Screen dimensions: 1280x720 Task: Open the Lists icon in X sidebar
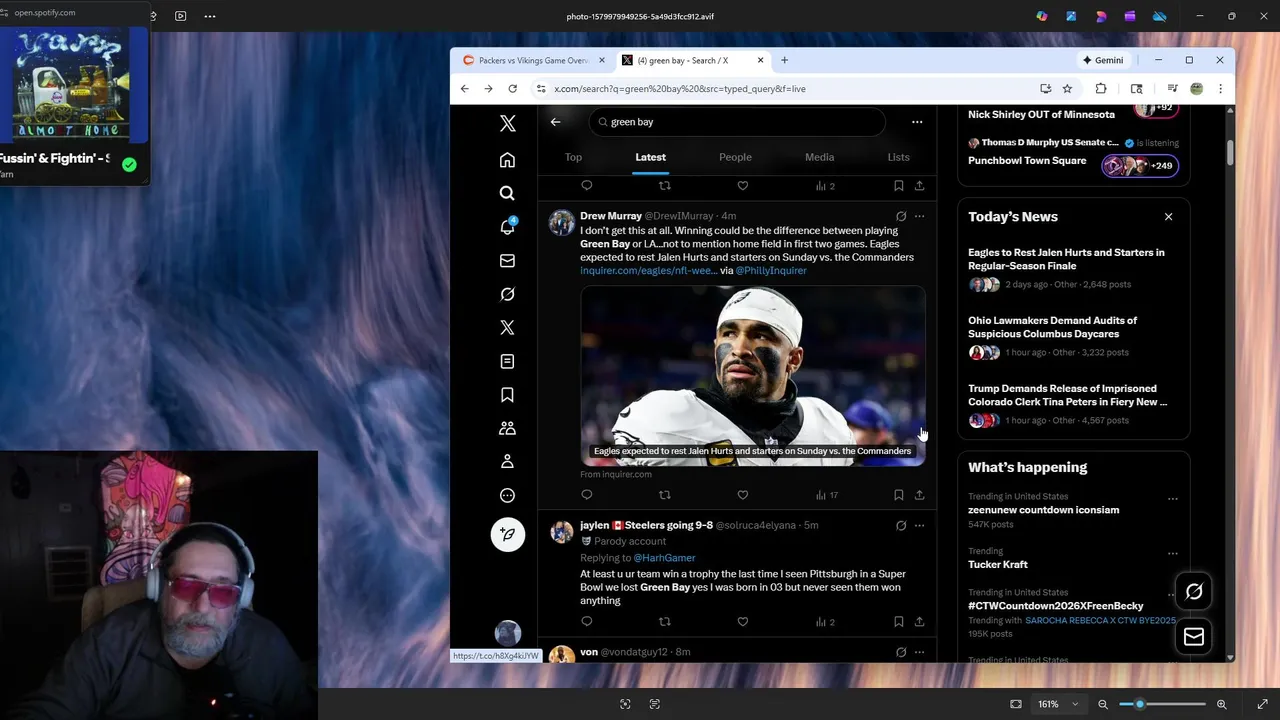[x=507, y=361]
